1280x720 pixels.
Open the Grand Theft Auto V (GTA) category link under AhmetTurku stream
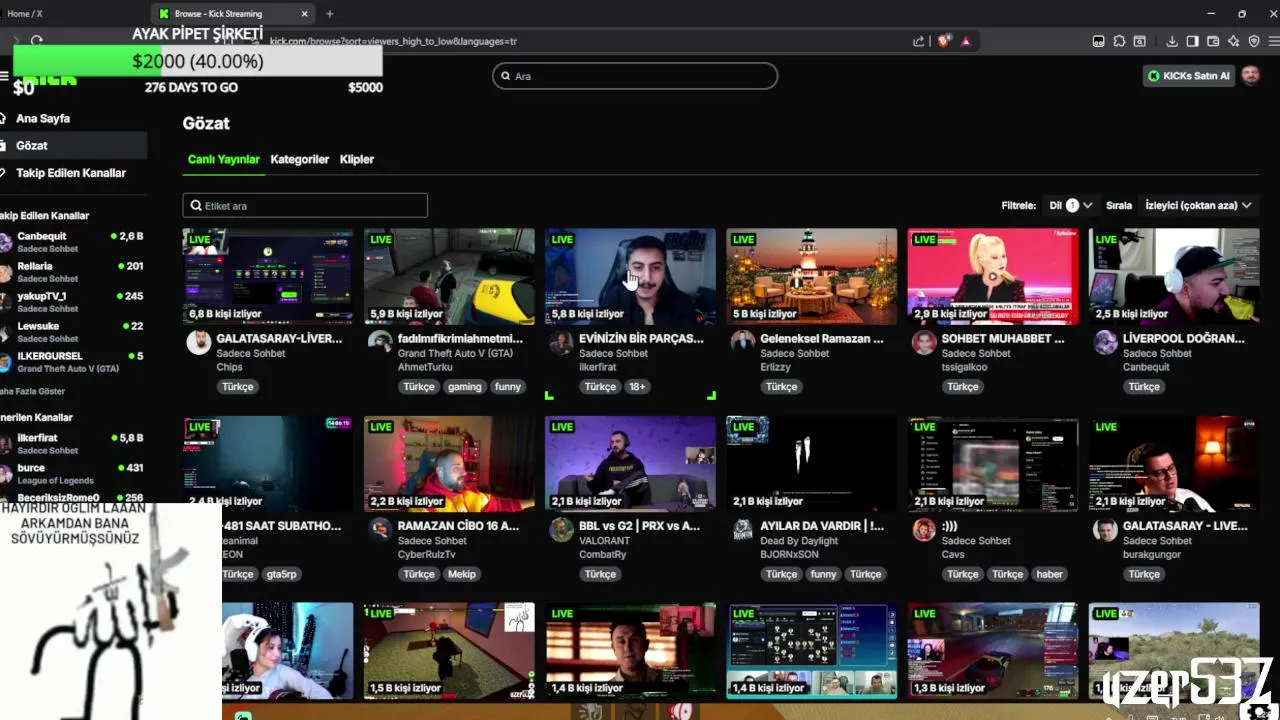tap(455, 353)
